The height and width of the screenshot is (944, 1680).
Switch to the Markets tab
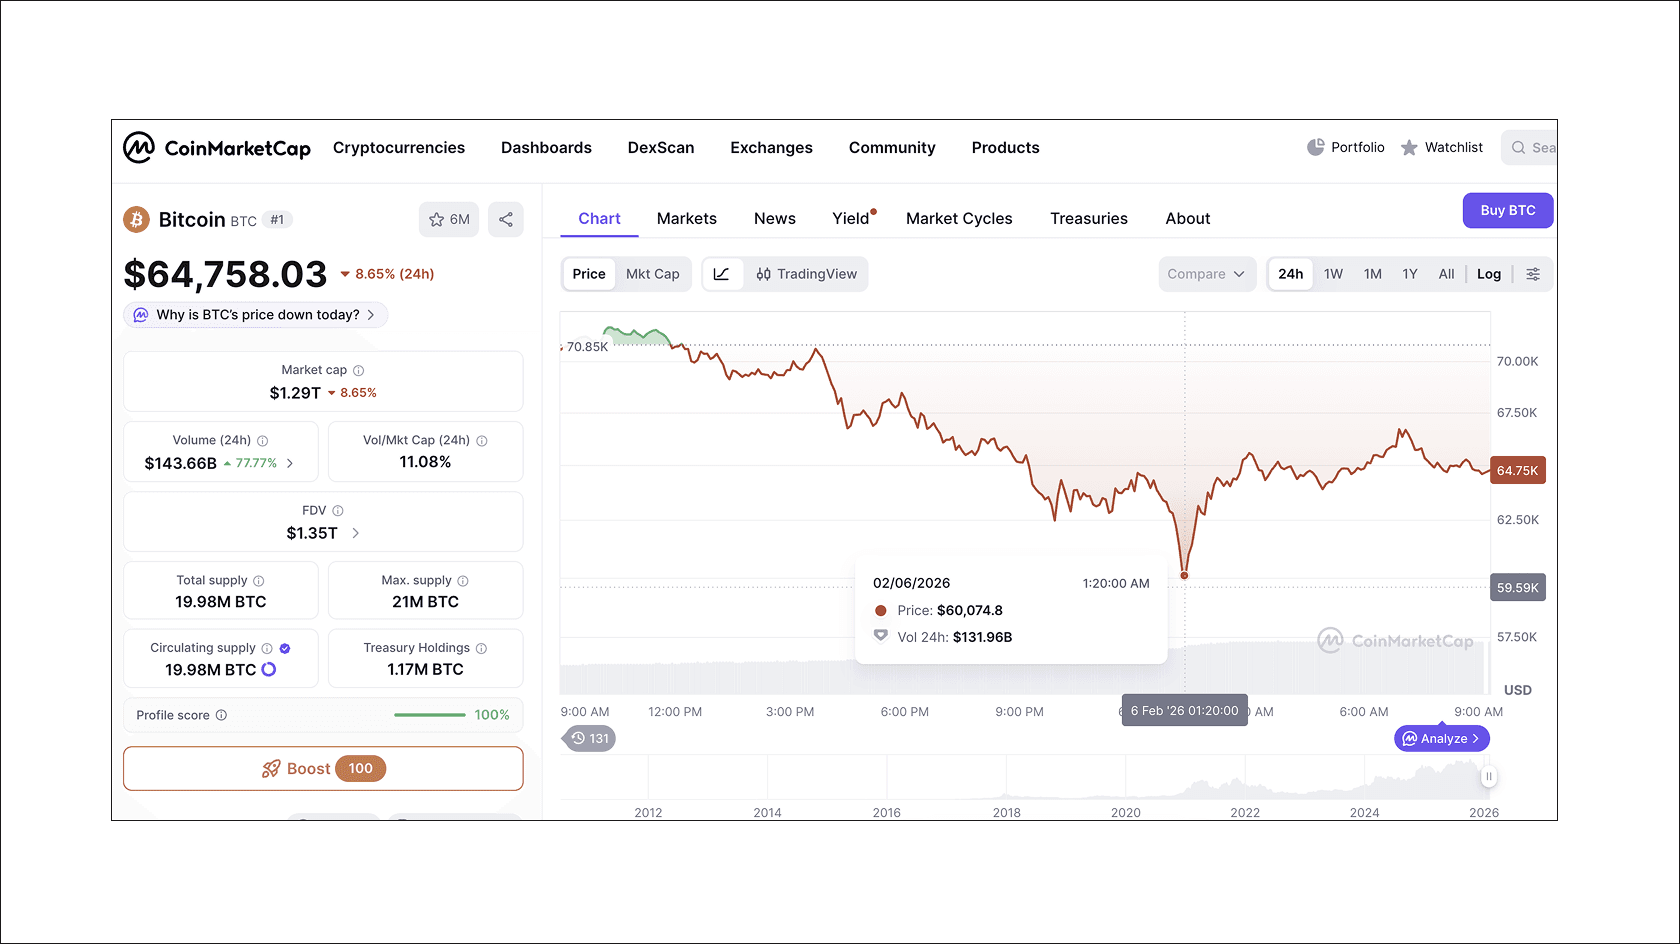687,218
